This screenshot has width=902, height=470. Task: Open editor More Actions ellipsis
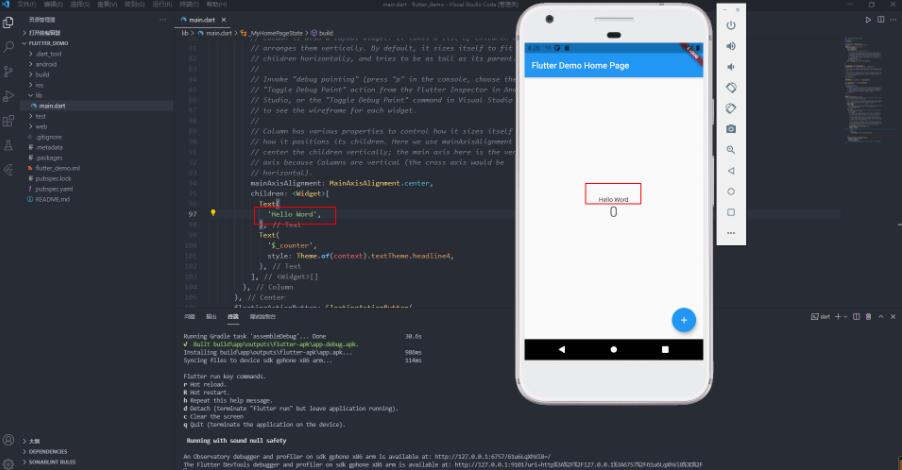[893, 20]
